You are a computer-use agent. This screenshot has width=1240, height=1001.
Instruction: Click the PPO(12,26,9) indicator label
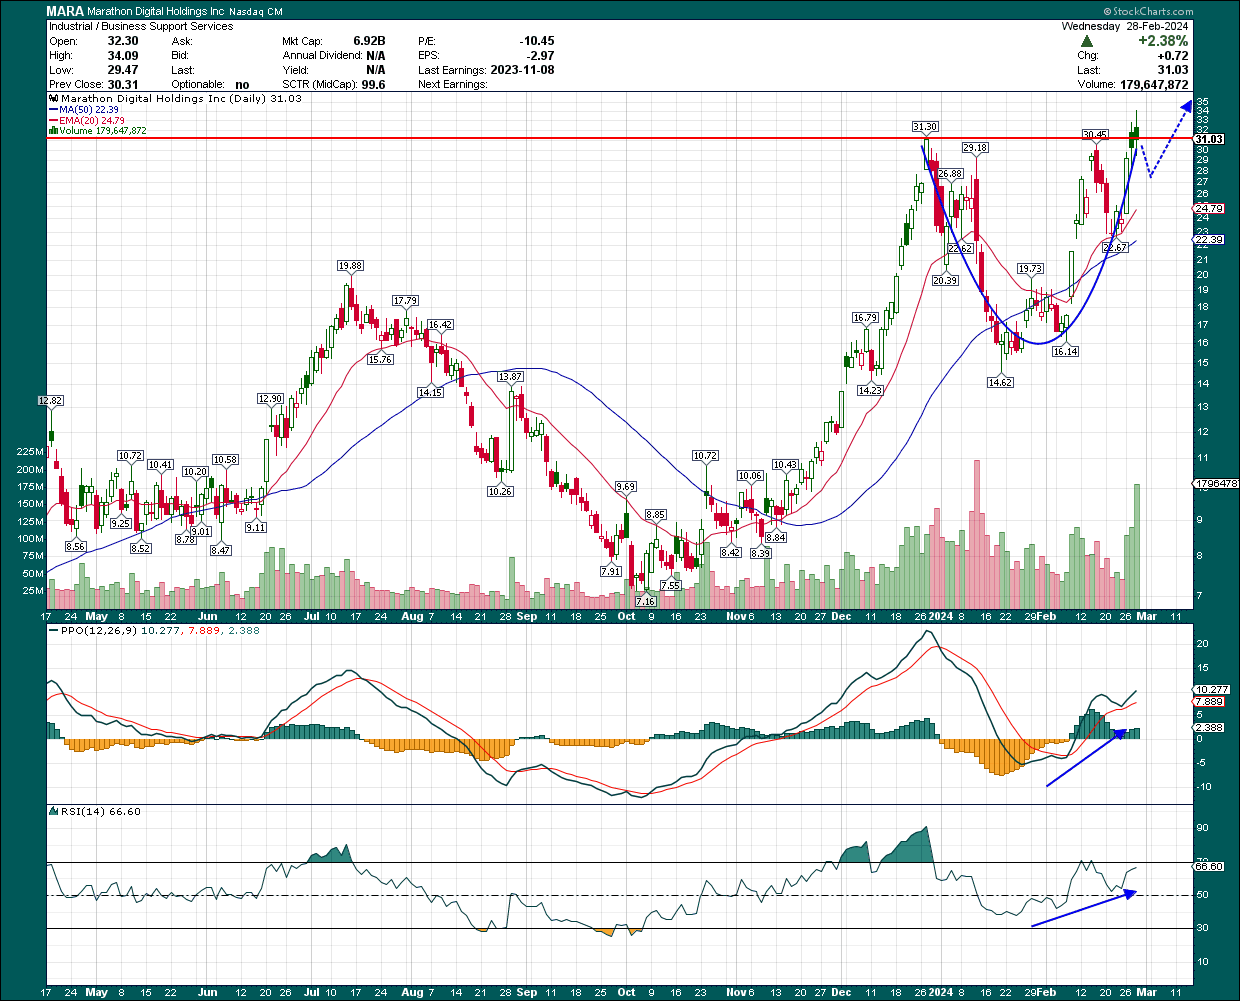[x=97, y=631]
